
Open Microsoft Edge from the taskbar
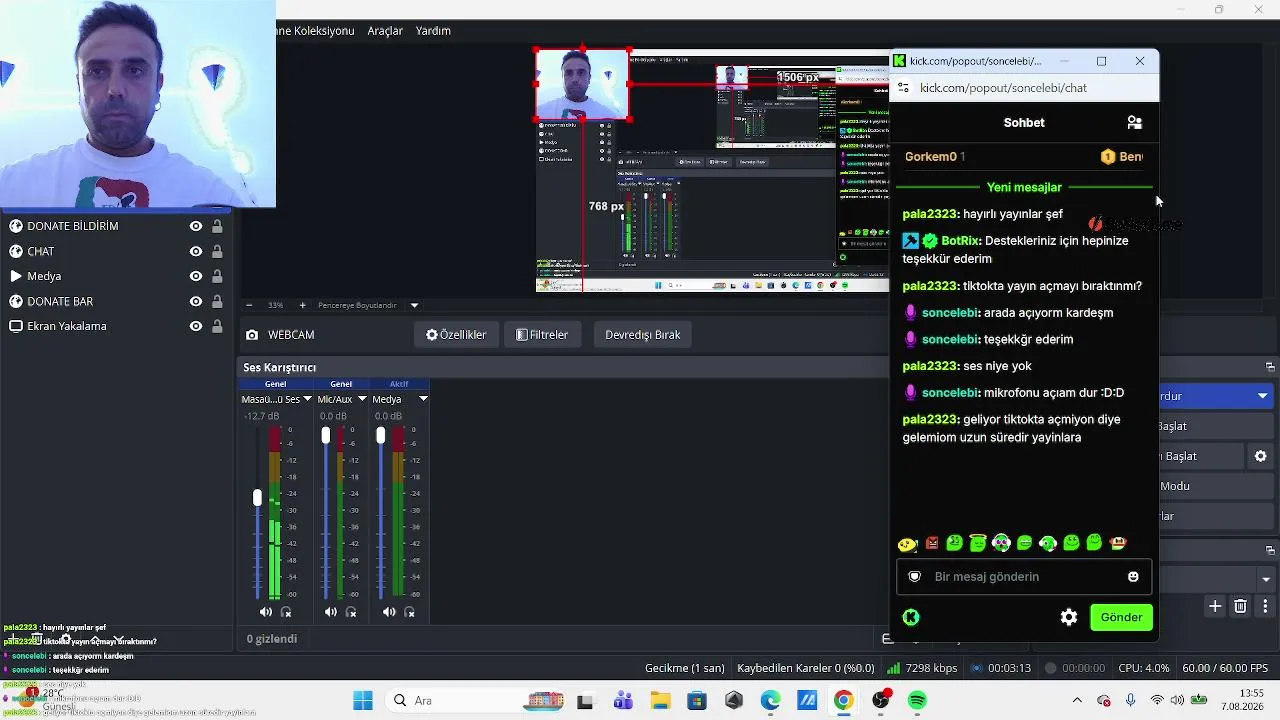click(770, 701)
